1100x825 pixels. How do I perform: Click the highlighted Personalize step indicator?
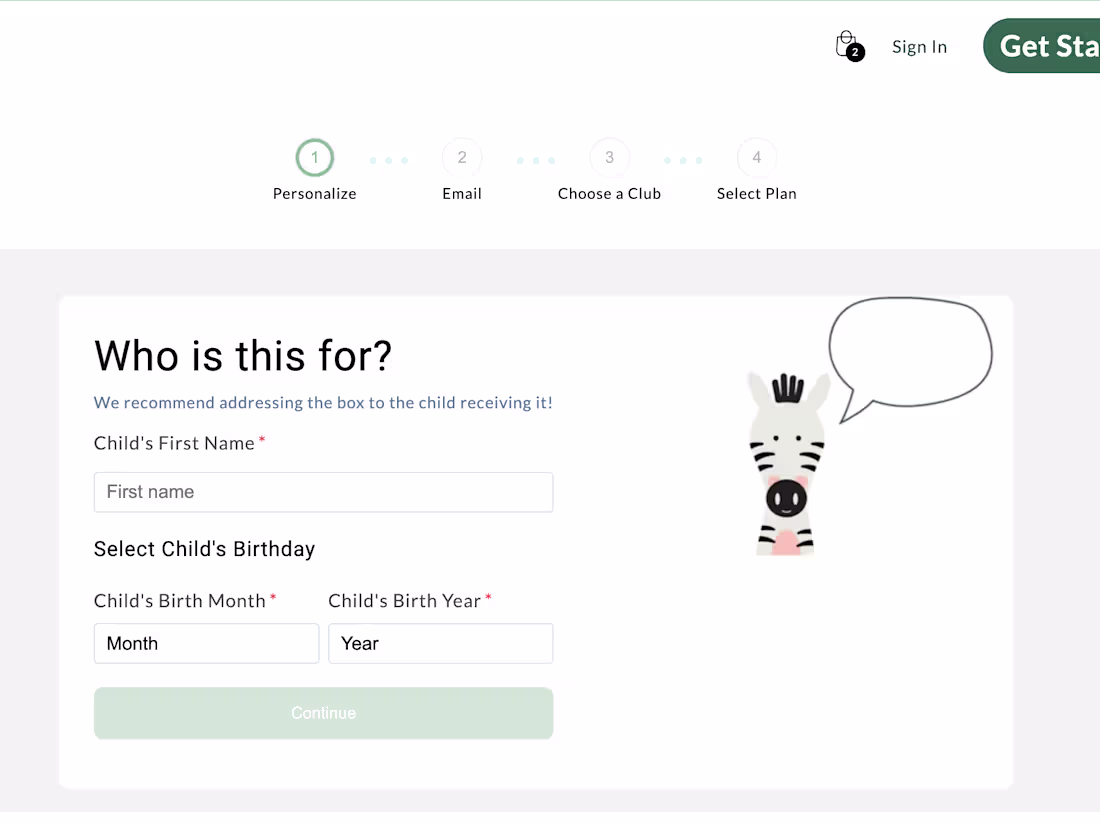[x=314, y=157]
